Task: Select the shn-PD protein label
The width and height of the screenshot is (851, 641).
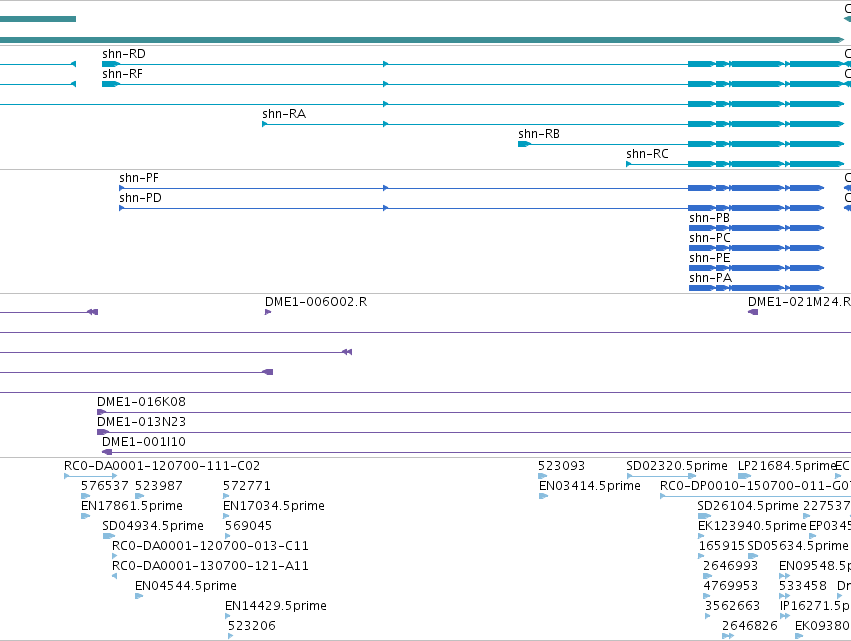Action: (140, 198)
